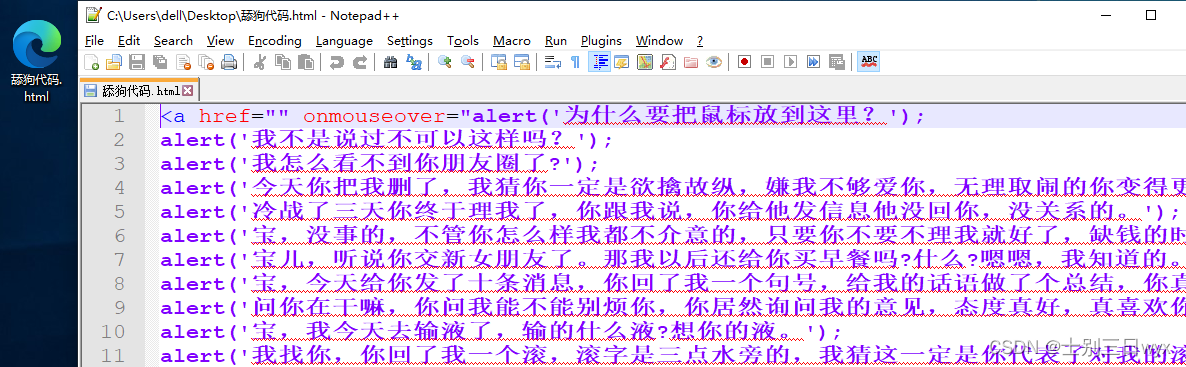Click the Synchronize Horizontal Scrolling icon
This screenshot has height=367, width=1186.
[522, 62]
